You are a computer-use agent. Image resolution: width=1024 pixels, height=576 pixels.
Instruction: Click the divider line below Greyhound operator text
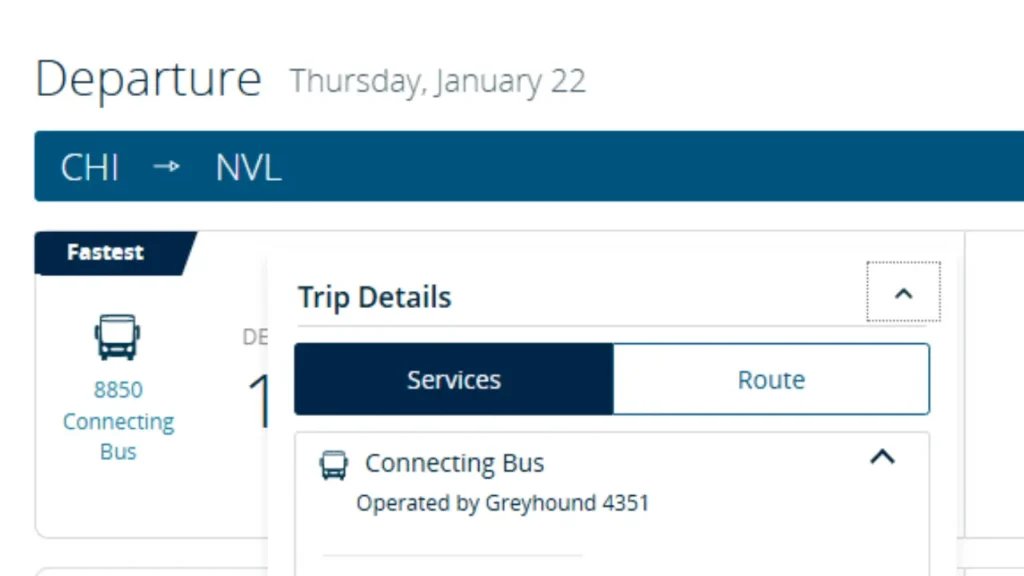452,556
